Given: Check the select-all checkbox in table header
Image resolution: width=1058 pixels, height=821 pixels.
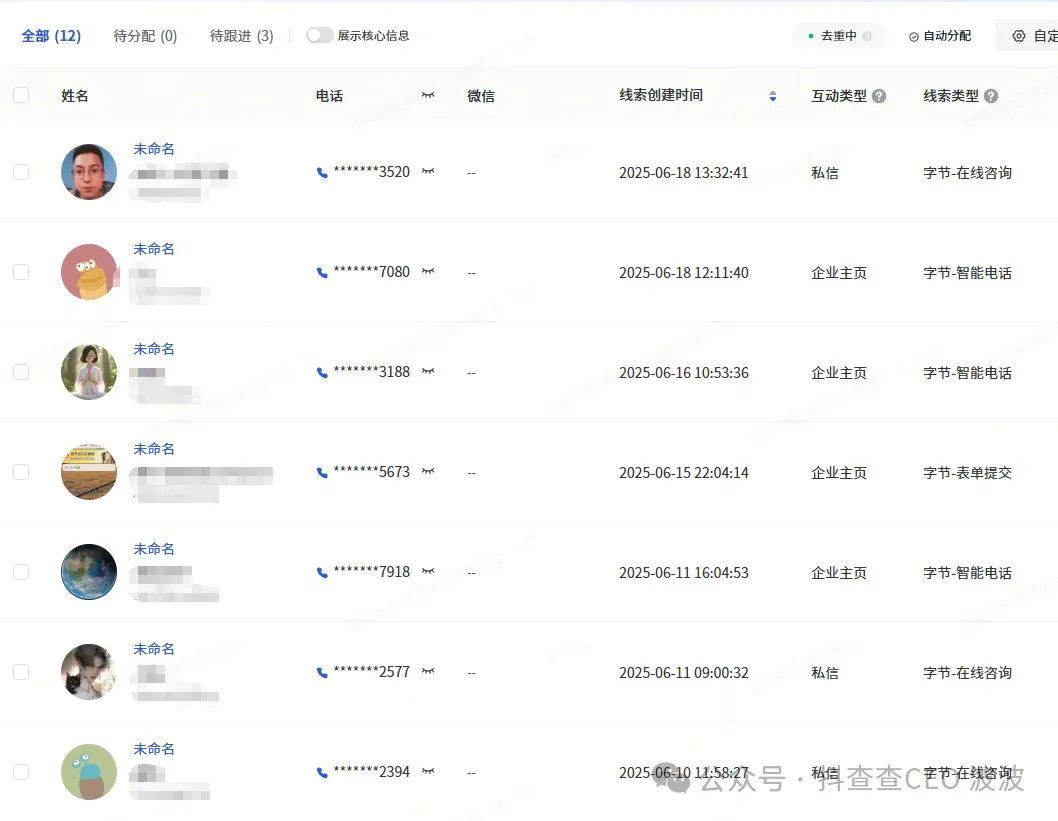Looking at the screenshot, I should (21, 96).
